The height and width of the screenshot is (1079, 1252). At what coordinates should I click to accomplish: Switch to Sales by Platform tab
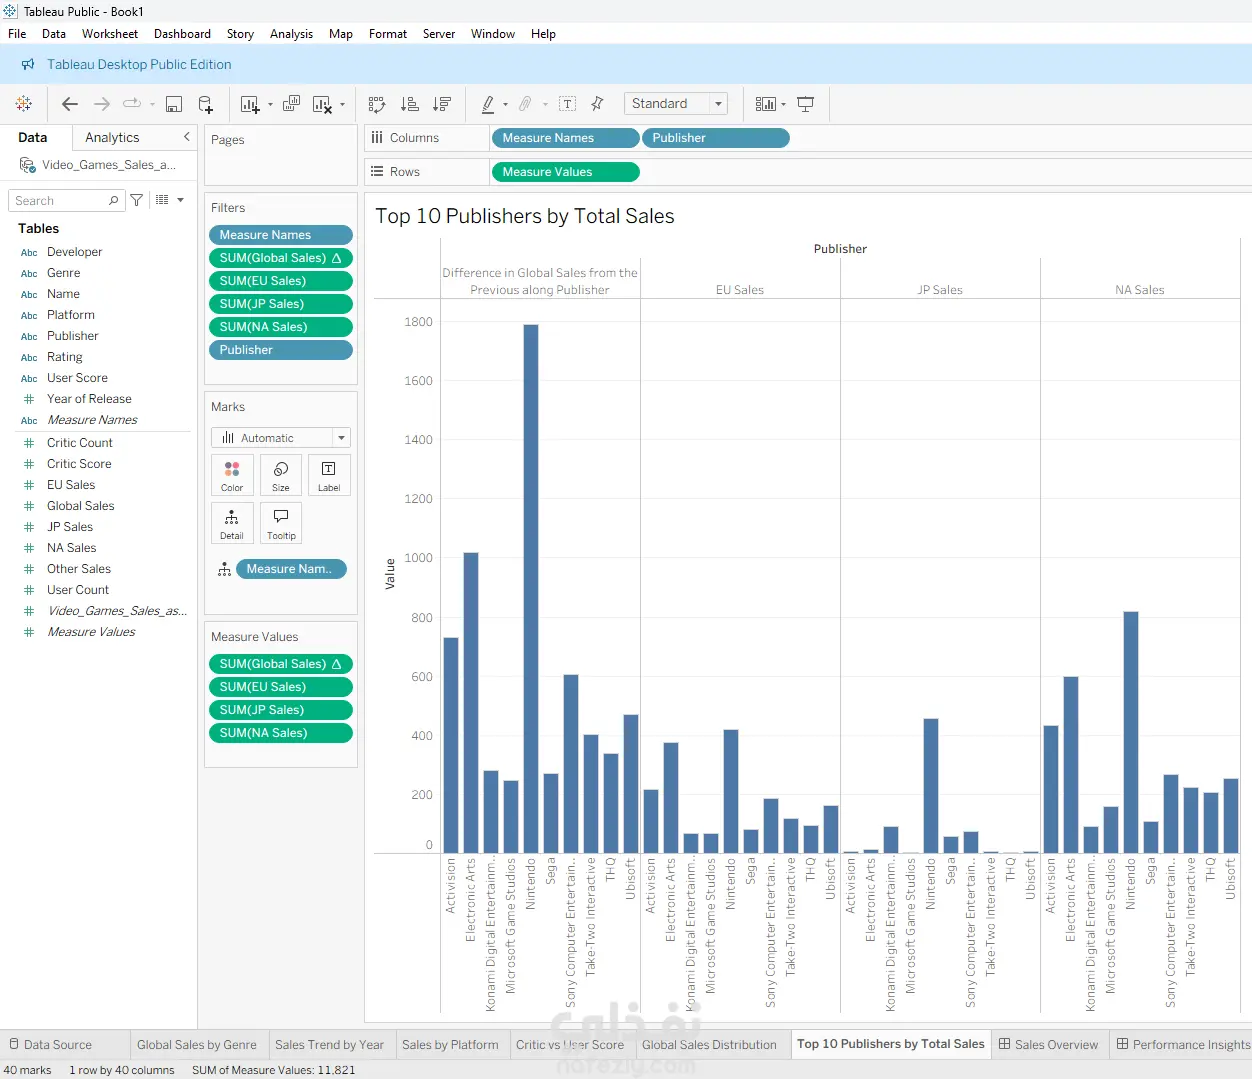[x=450, y=1045]
